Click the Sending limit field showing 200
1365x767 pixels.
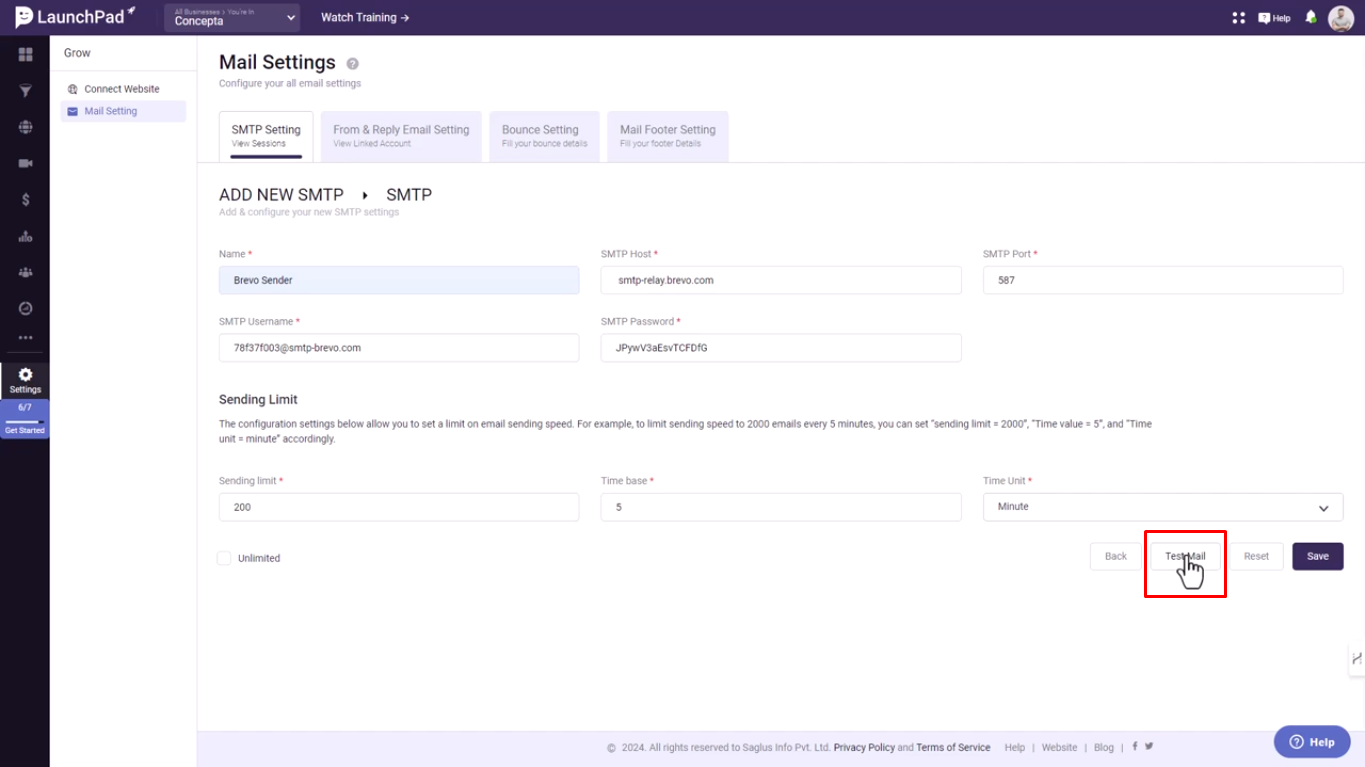click(x=399, y=507)
